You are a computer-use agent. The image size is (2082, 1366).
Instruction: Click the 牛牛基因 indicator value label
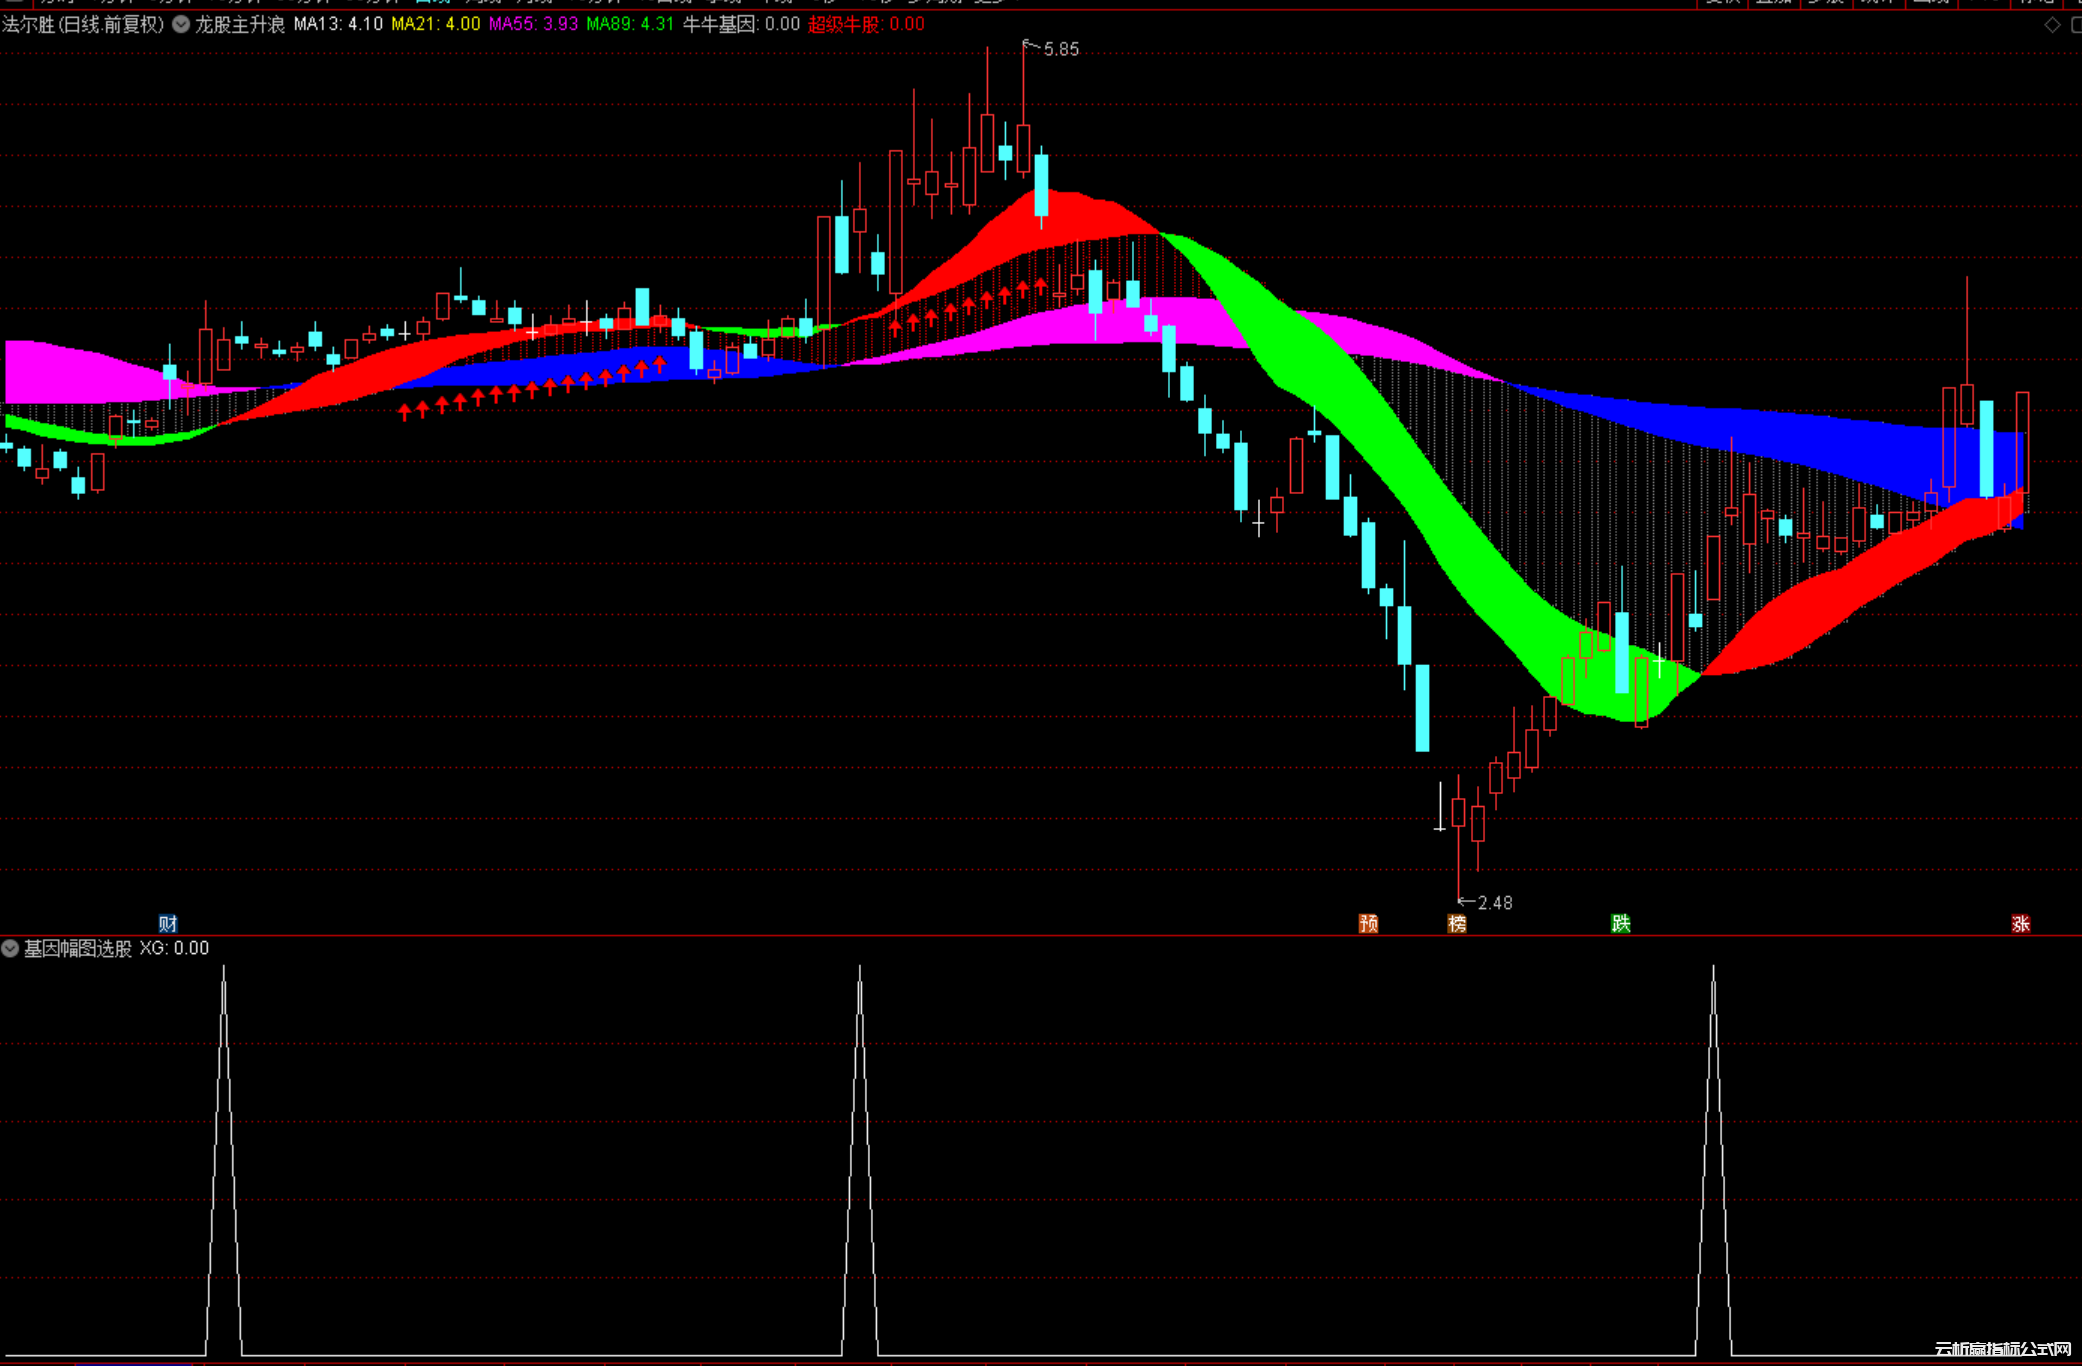pos(741,24)
